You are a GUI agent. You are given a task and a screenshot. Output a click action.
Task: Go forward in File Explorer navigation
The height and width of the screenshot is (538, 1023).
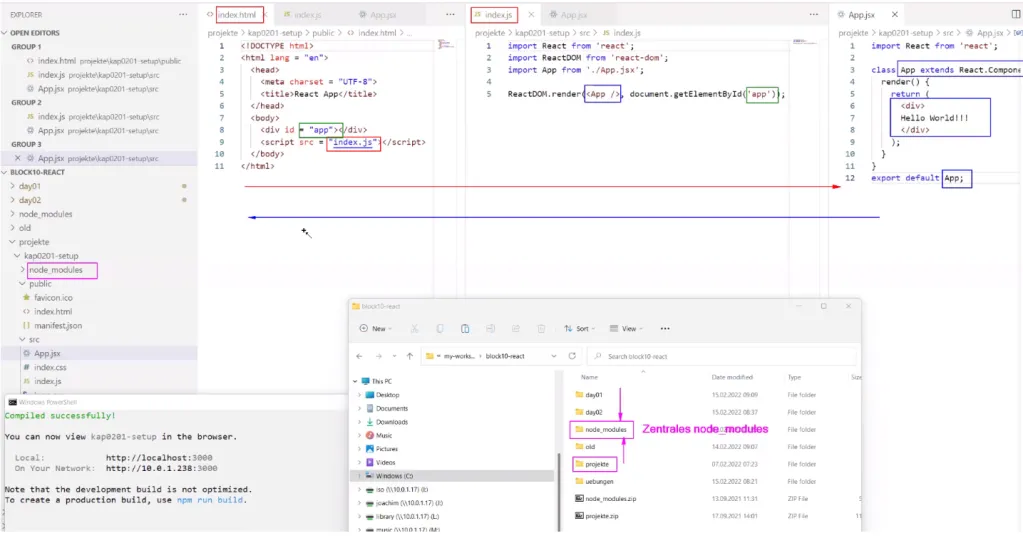point(378,356)
